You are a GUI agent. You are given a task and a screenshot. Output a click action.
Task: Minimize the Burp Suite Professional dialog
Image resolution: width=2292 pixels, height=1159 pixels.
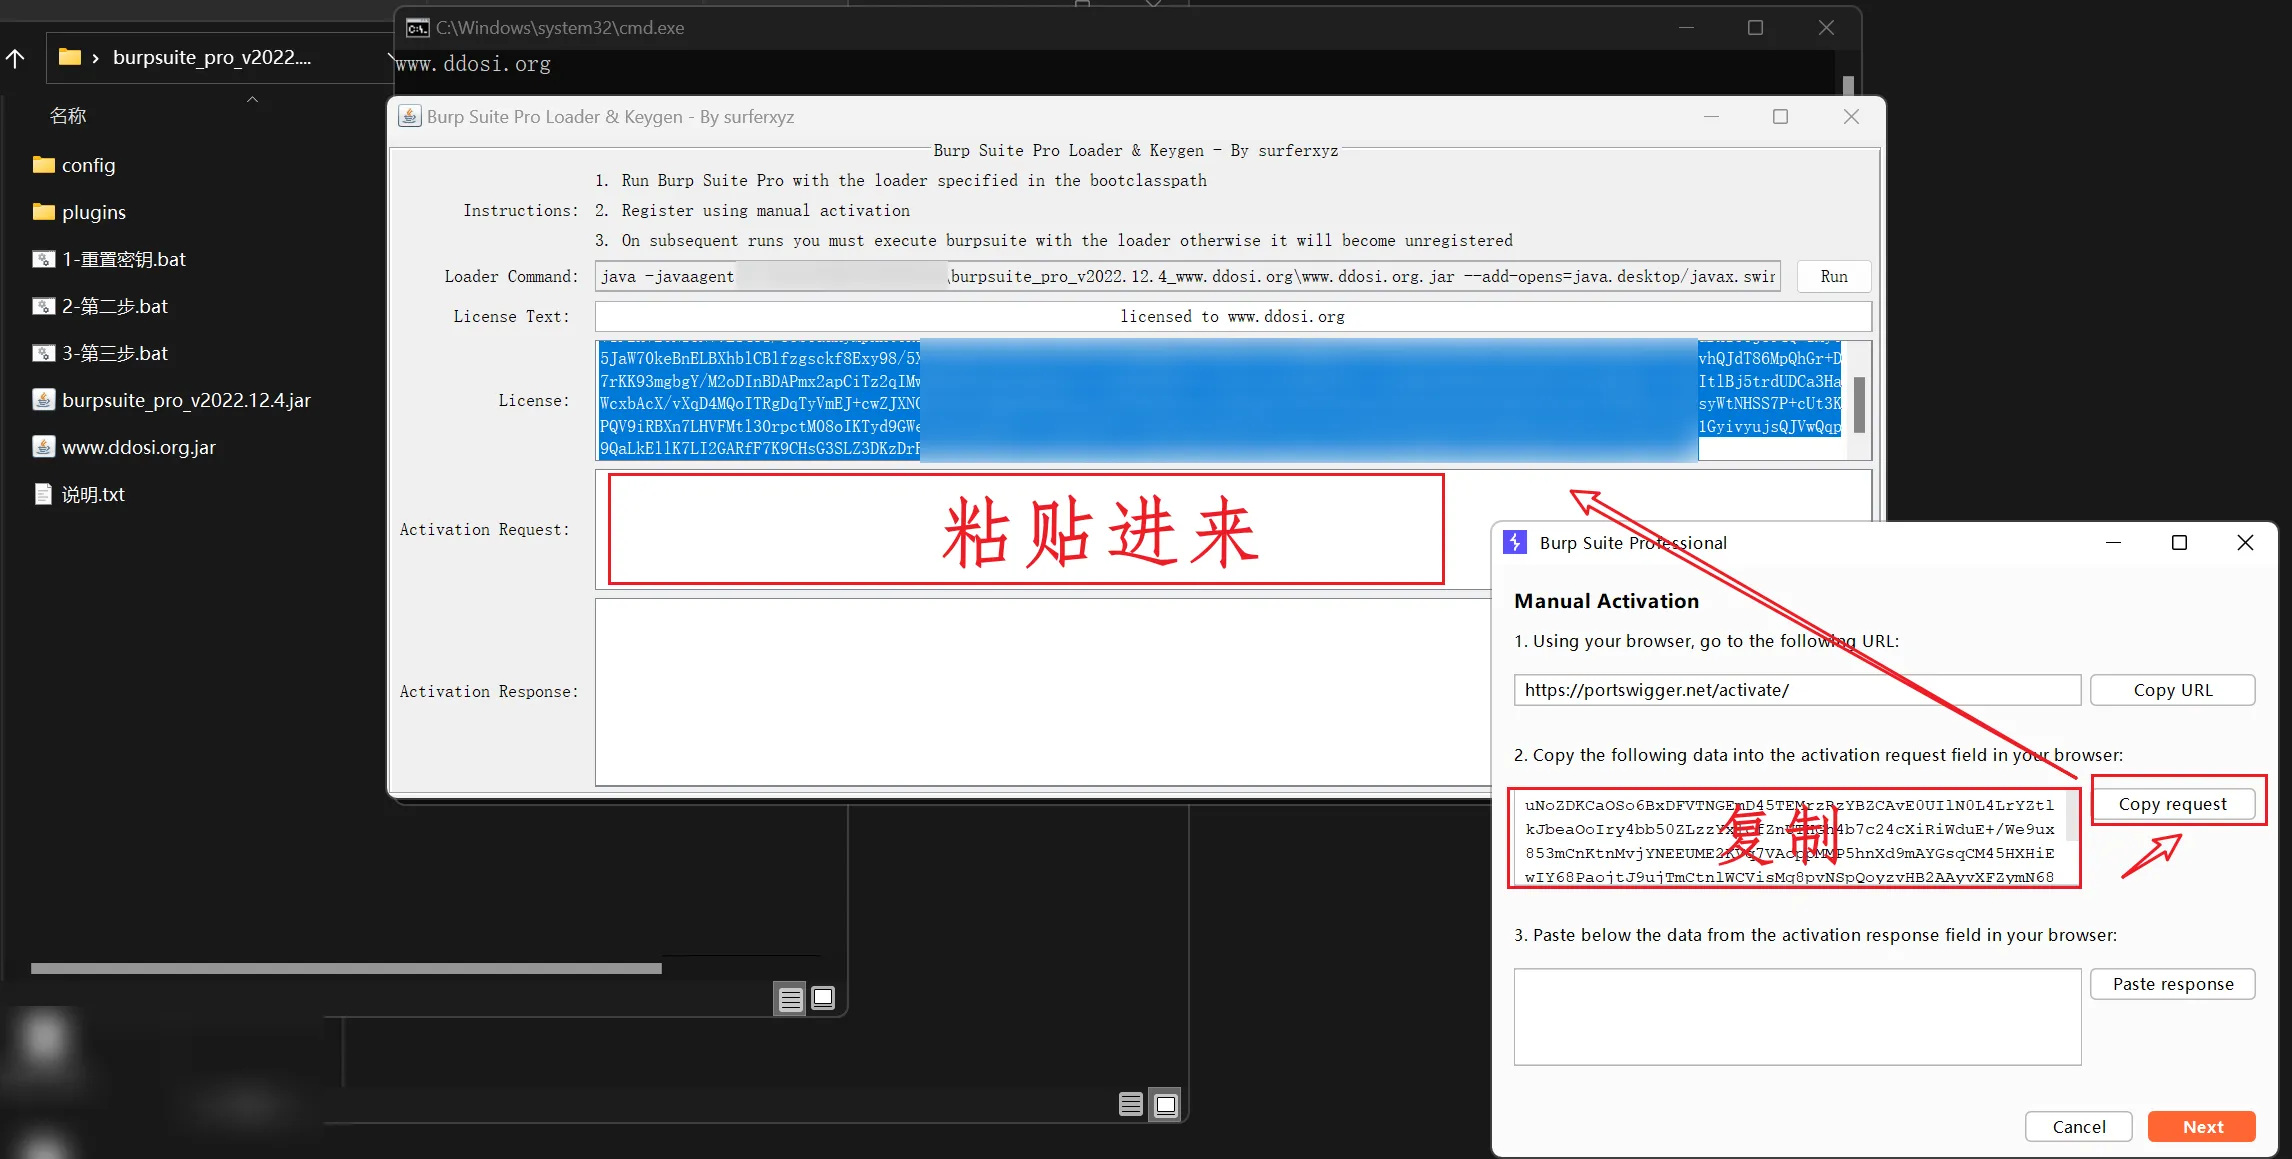pos(2113,542)
